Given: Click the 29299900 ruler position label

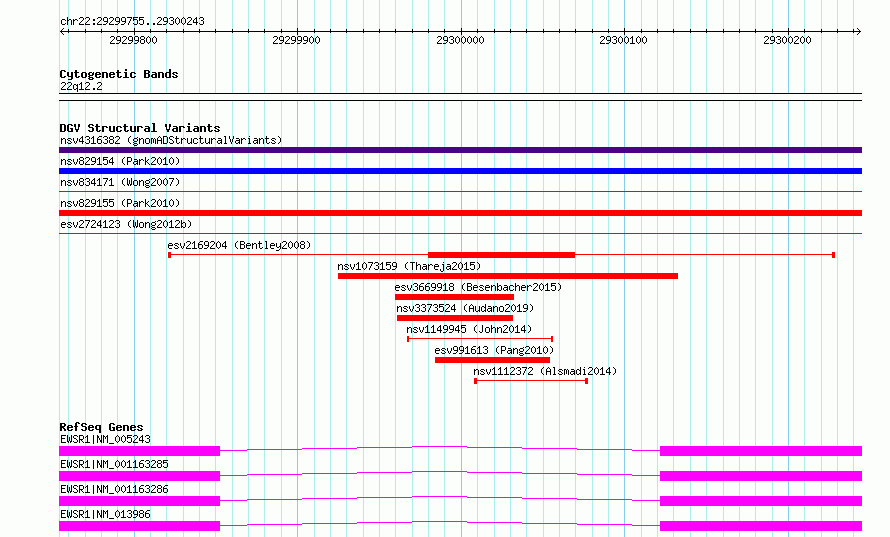Looking at the screenshot, I should click(296, 40).
